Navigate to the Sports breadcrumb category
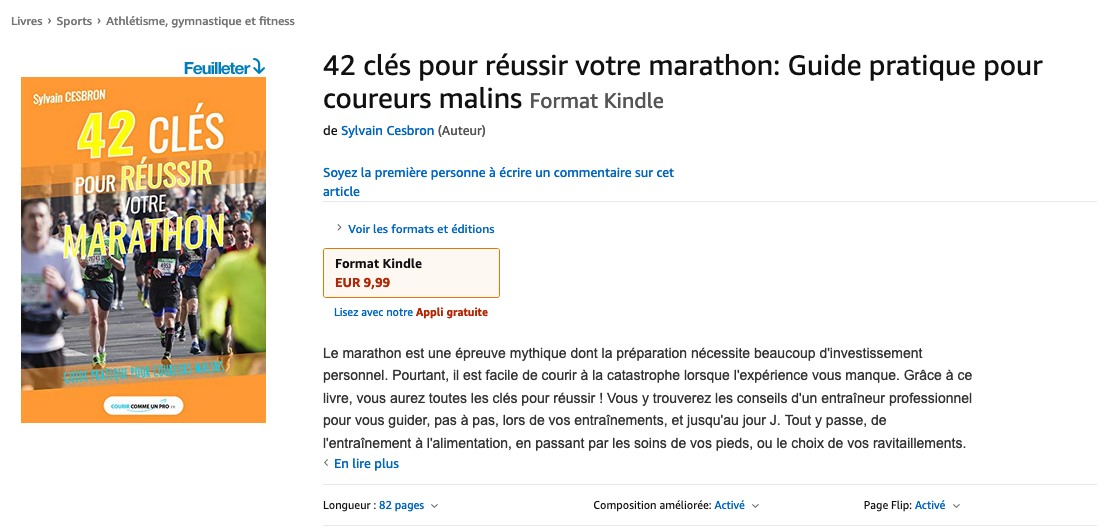This screenshot has height=530, width=1112. (74, 21)
